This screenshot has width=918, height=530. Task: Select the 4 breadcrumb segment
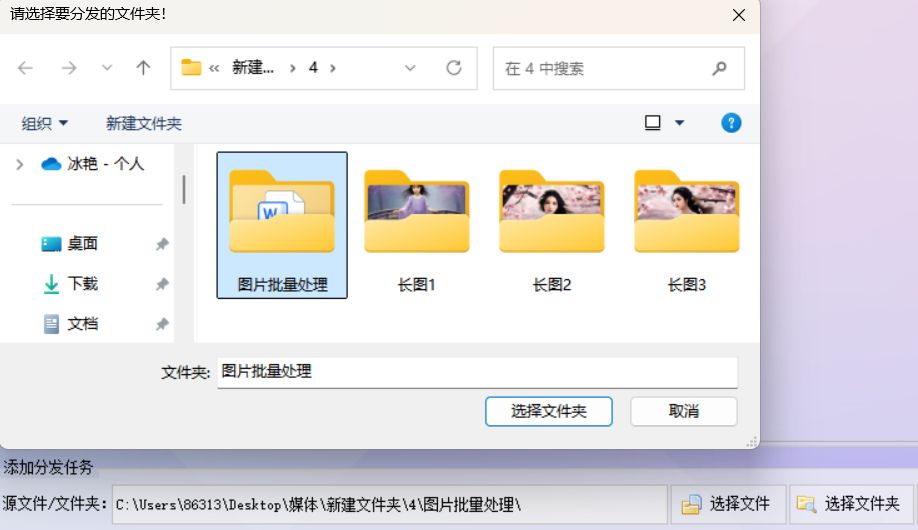(x=313, y=68)
